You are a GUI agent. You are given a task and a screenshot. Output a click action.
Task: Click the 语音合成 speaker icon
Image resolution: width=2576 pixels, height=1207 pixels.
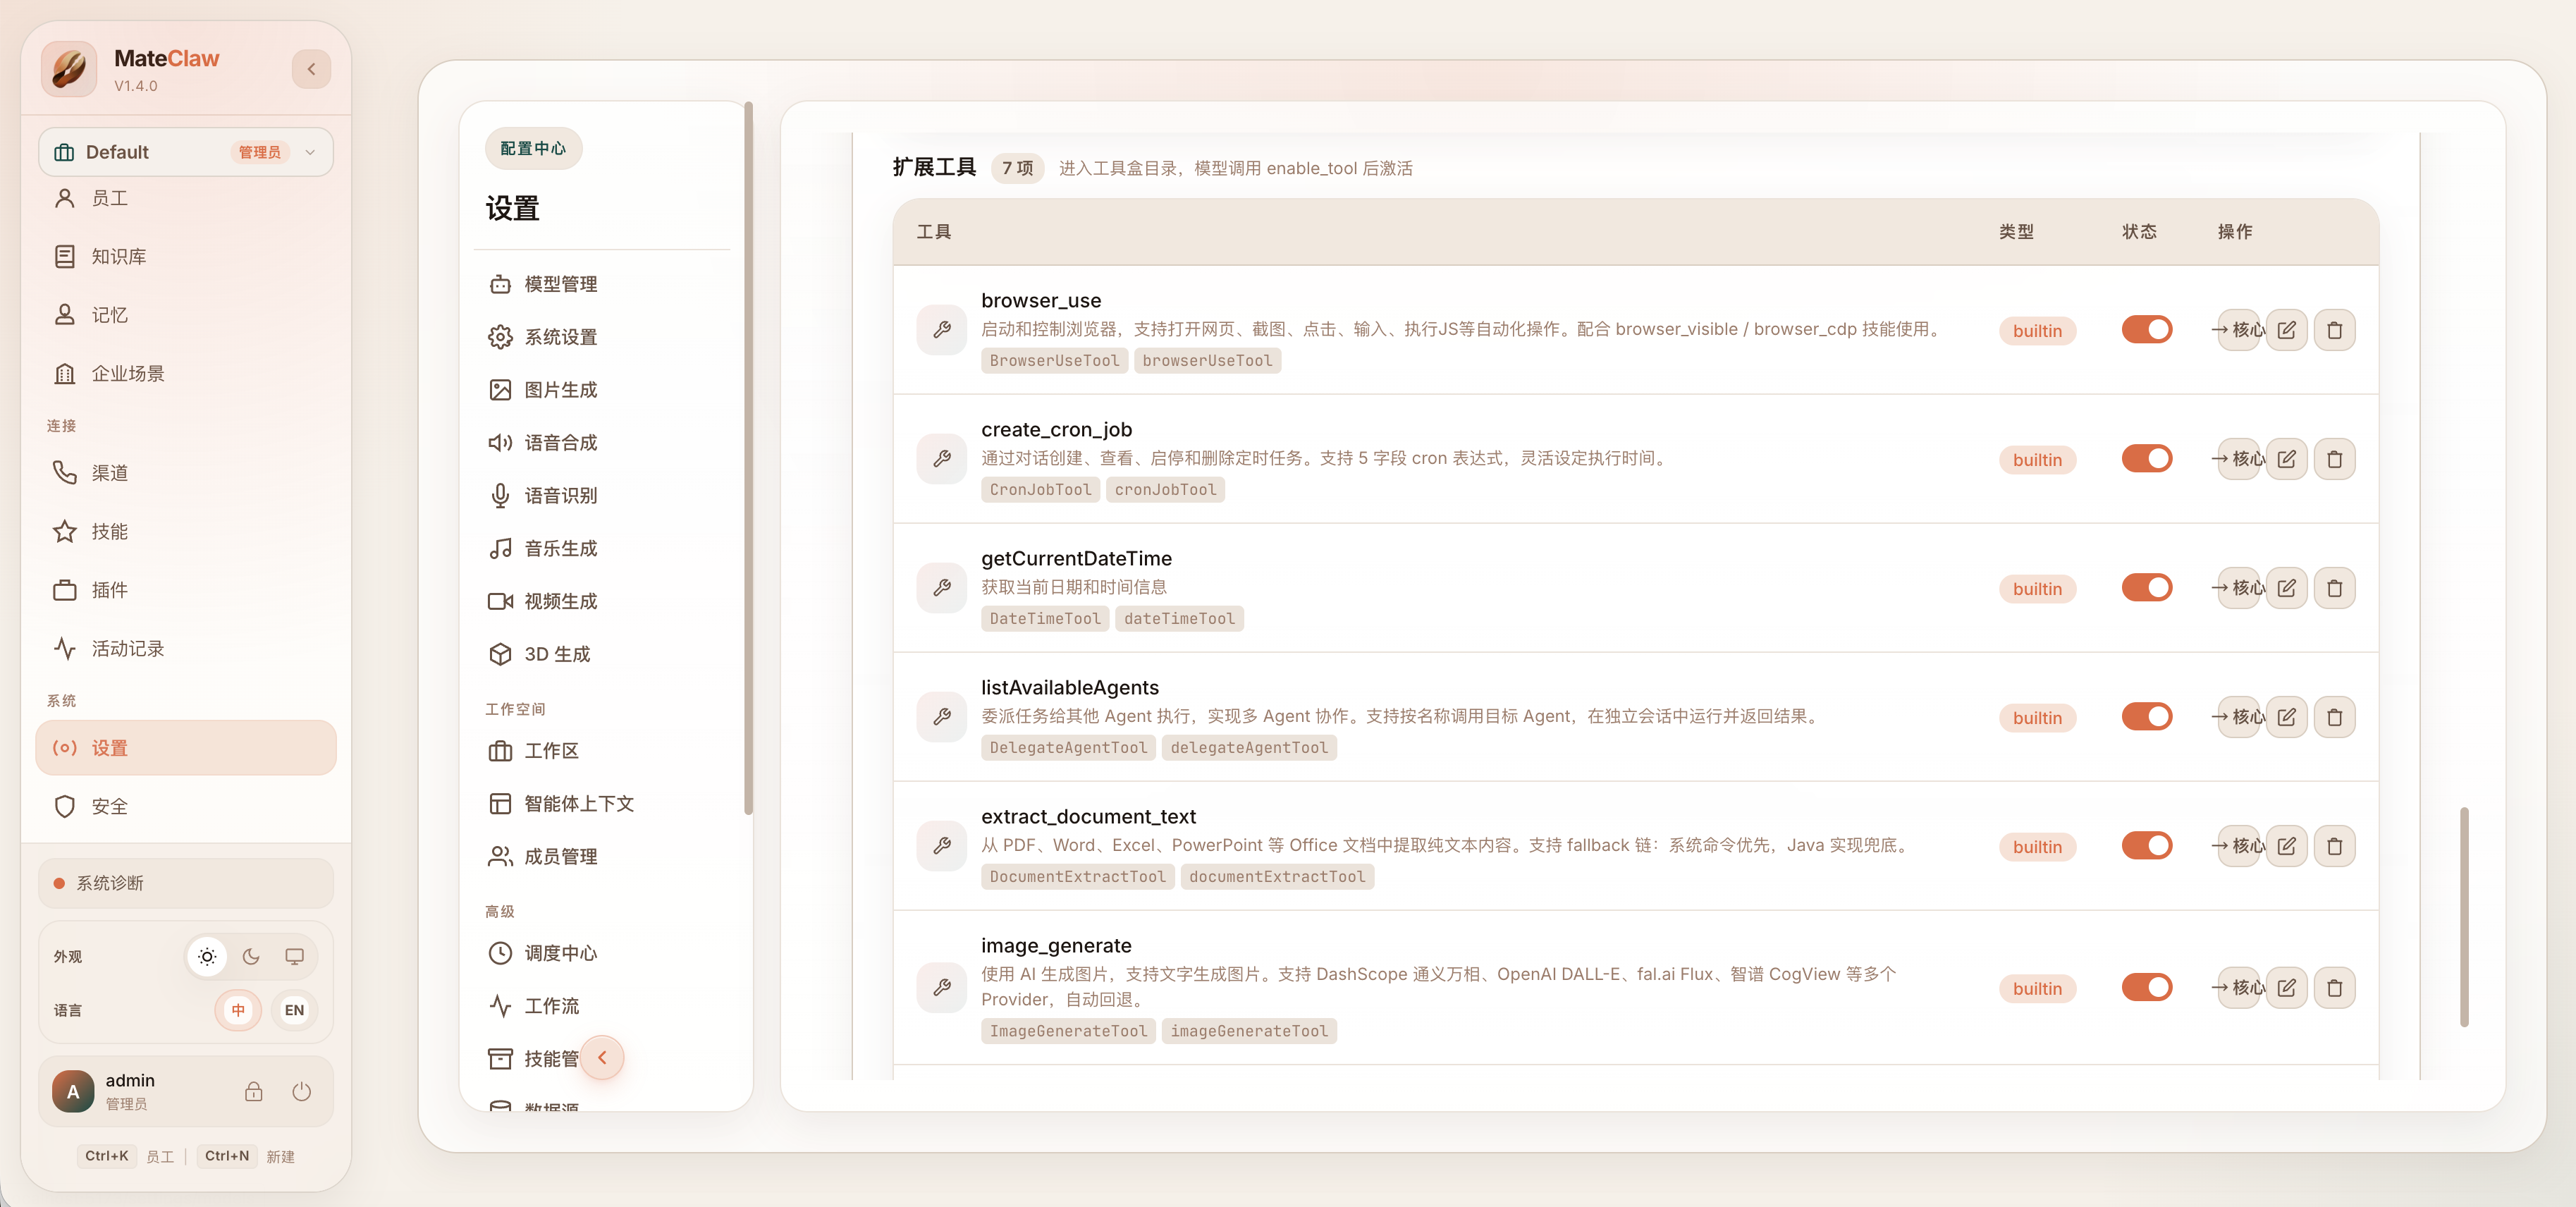[x=500, y=443]
